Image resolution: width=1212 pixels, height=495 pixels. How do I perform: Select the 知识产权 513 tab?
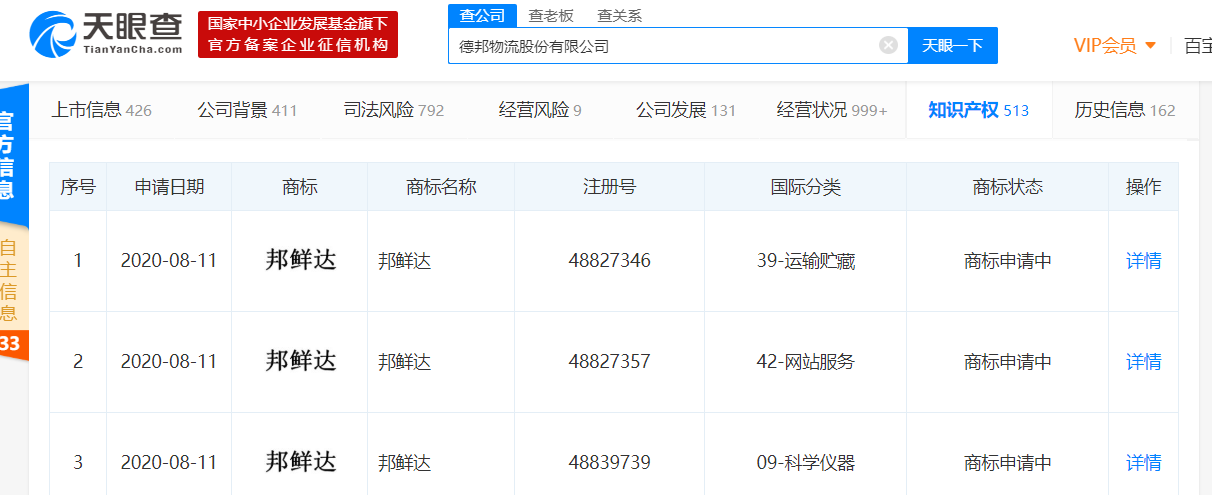point(978,110)
